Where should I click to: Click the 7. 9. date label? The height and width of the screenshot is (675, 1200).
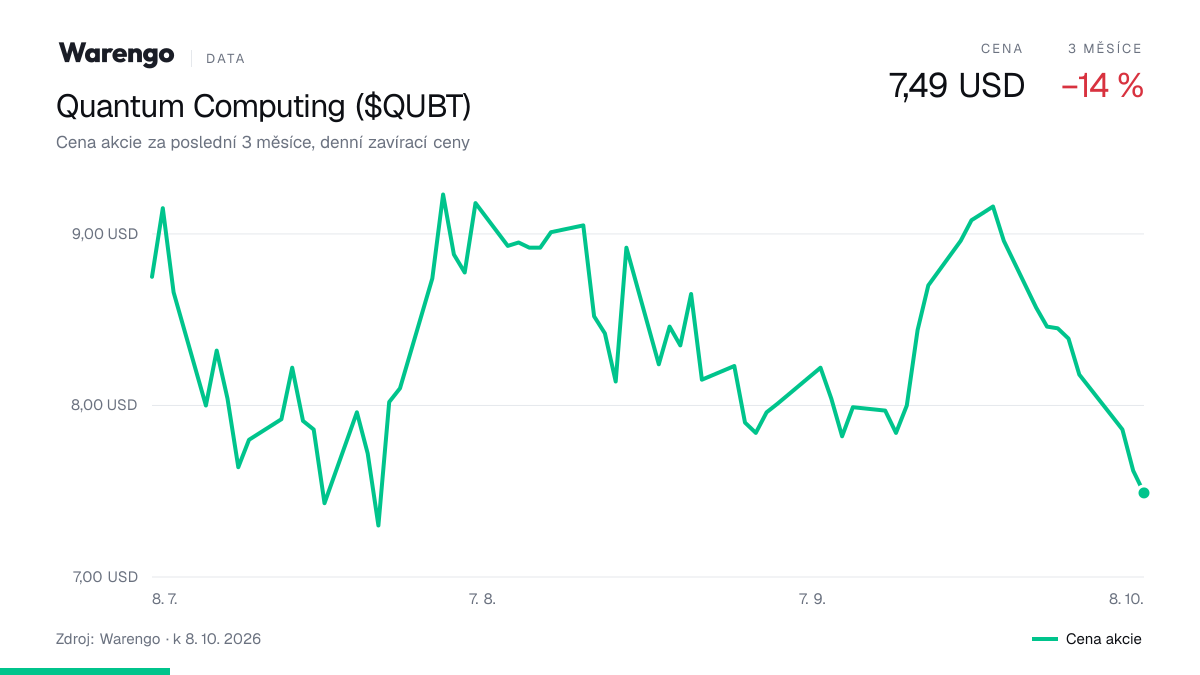(812, 599)
